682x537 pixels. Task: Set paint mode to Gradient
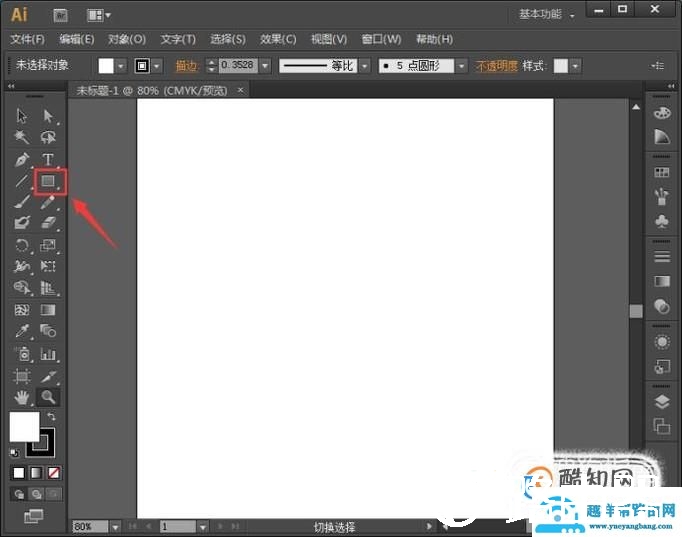pos(36,473)
